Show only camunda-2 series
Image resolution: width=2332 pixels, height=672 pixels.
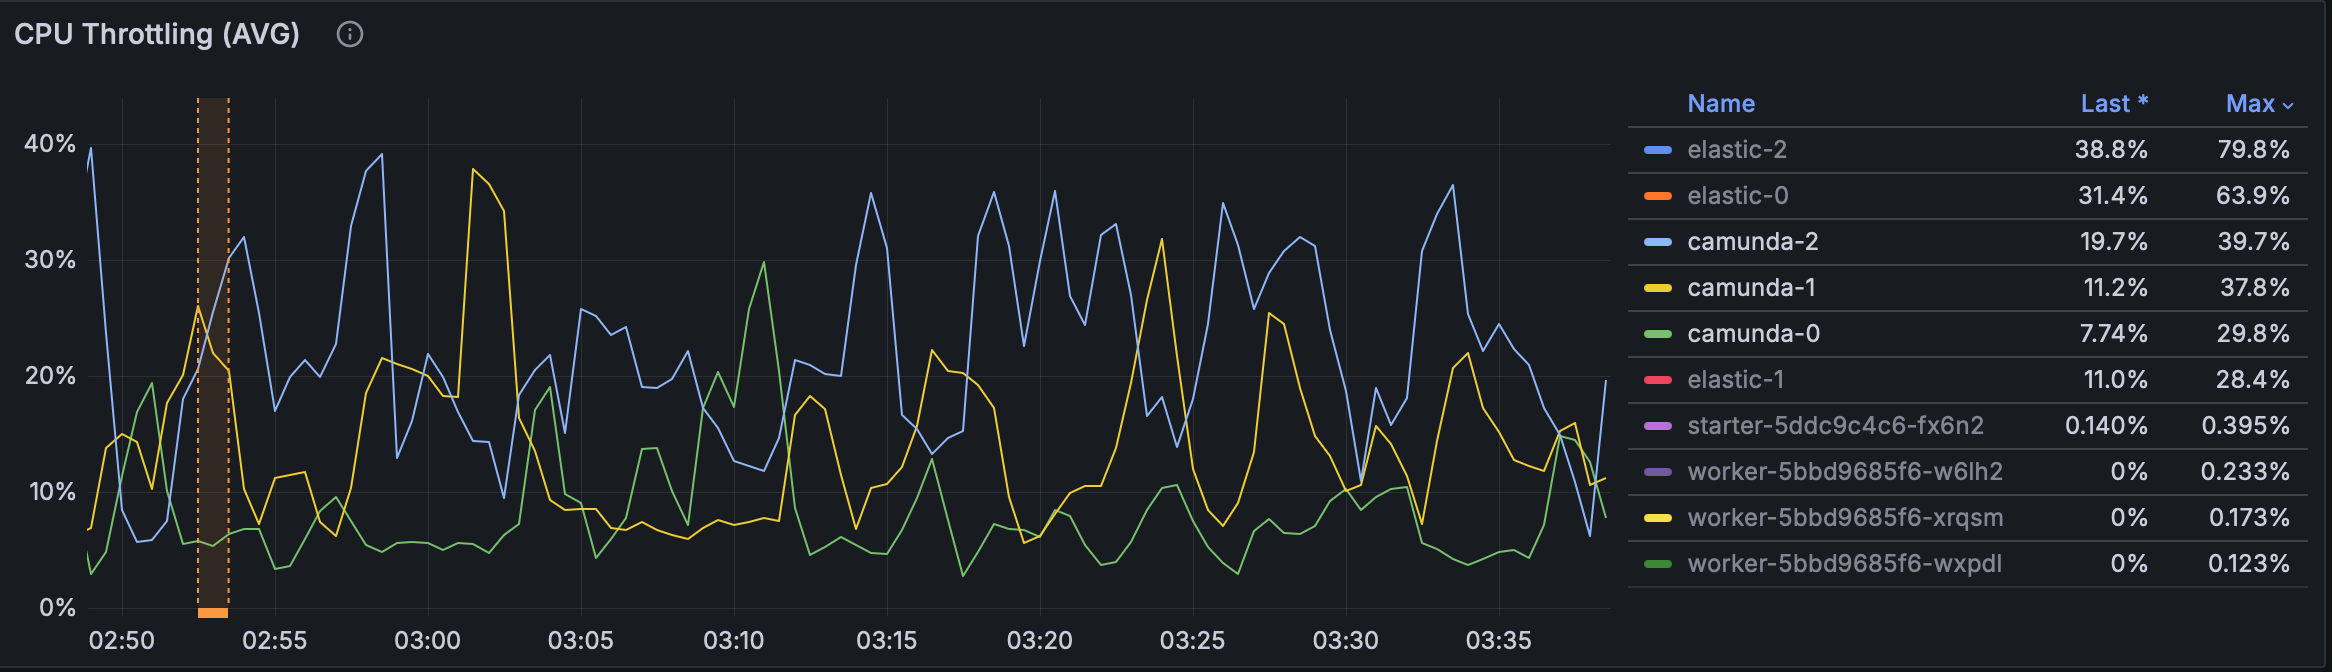(1752, 242)
